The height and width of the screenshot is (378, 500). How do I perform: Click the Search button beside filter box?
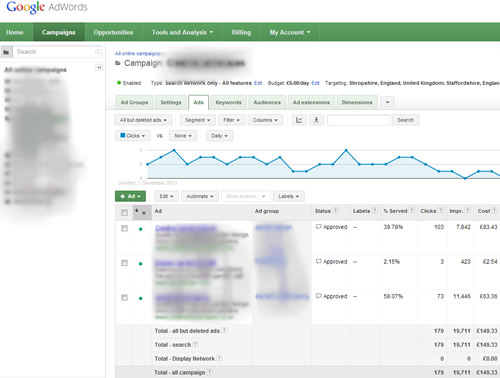point(405,120)
